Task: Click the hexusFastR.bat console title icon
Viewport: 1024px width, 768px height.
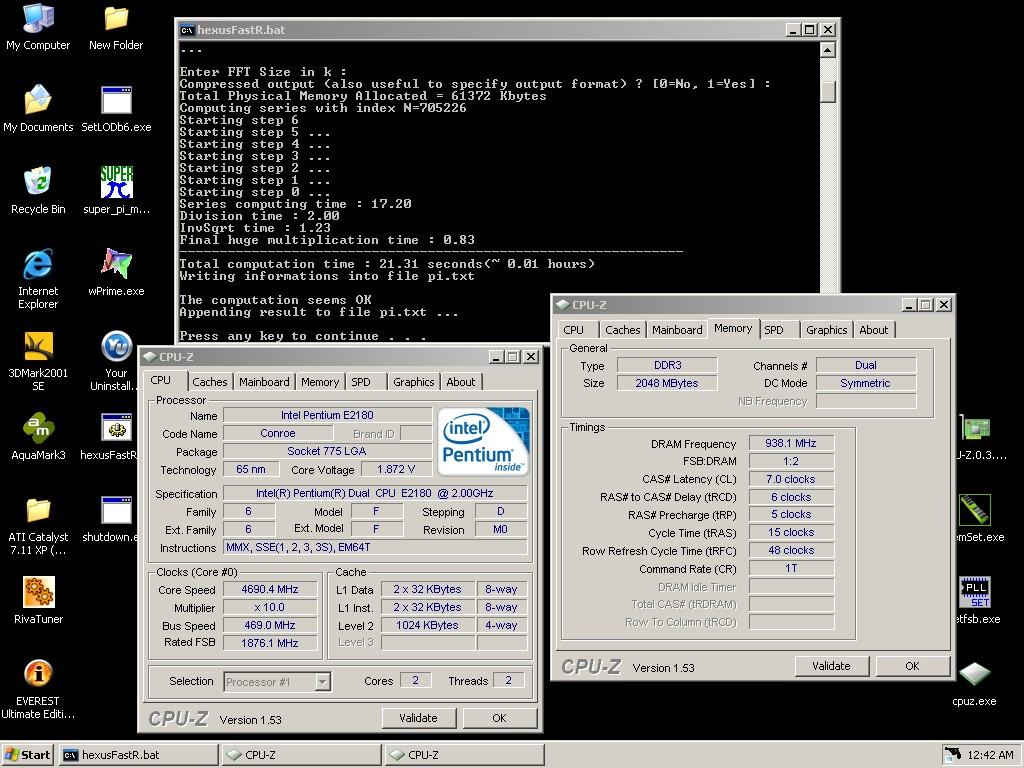Action: [x=187, y=30]
